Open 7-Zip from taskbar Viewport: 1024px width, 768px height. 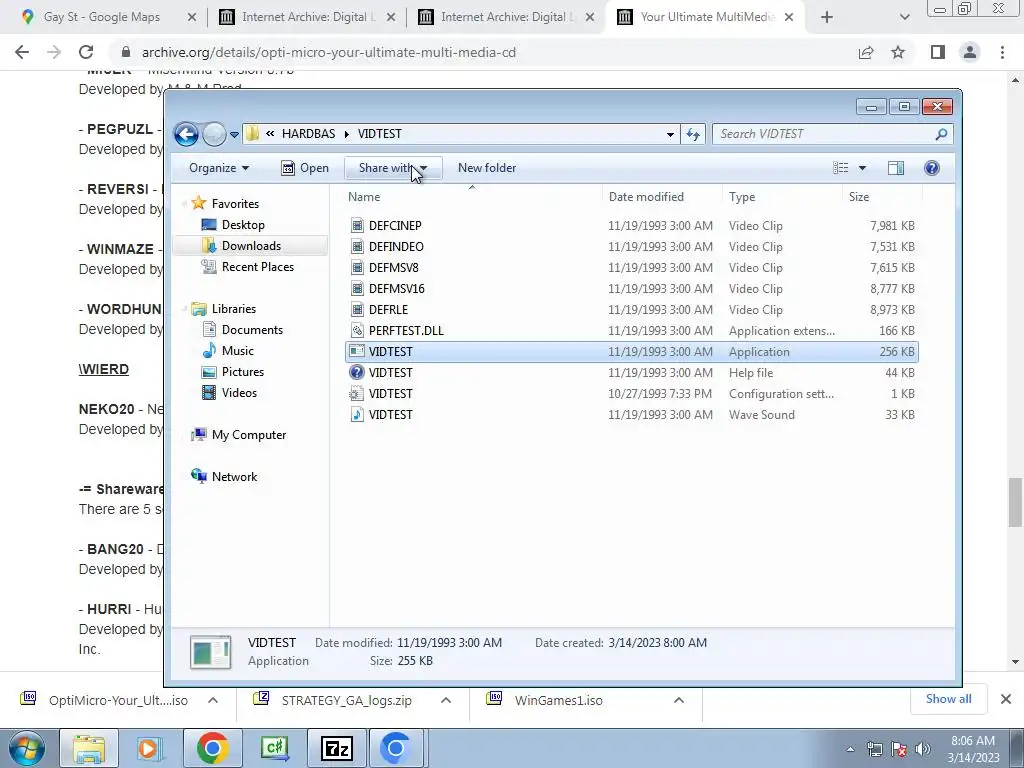tap(337, 748)
